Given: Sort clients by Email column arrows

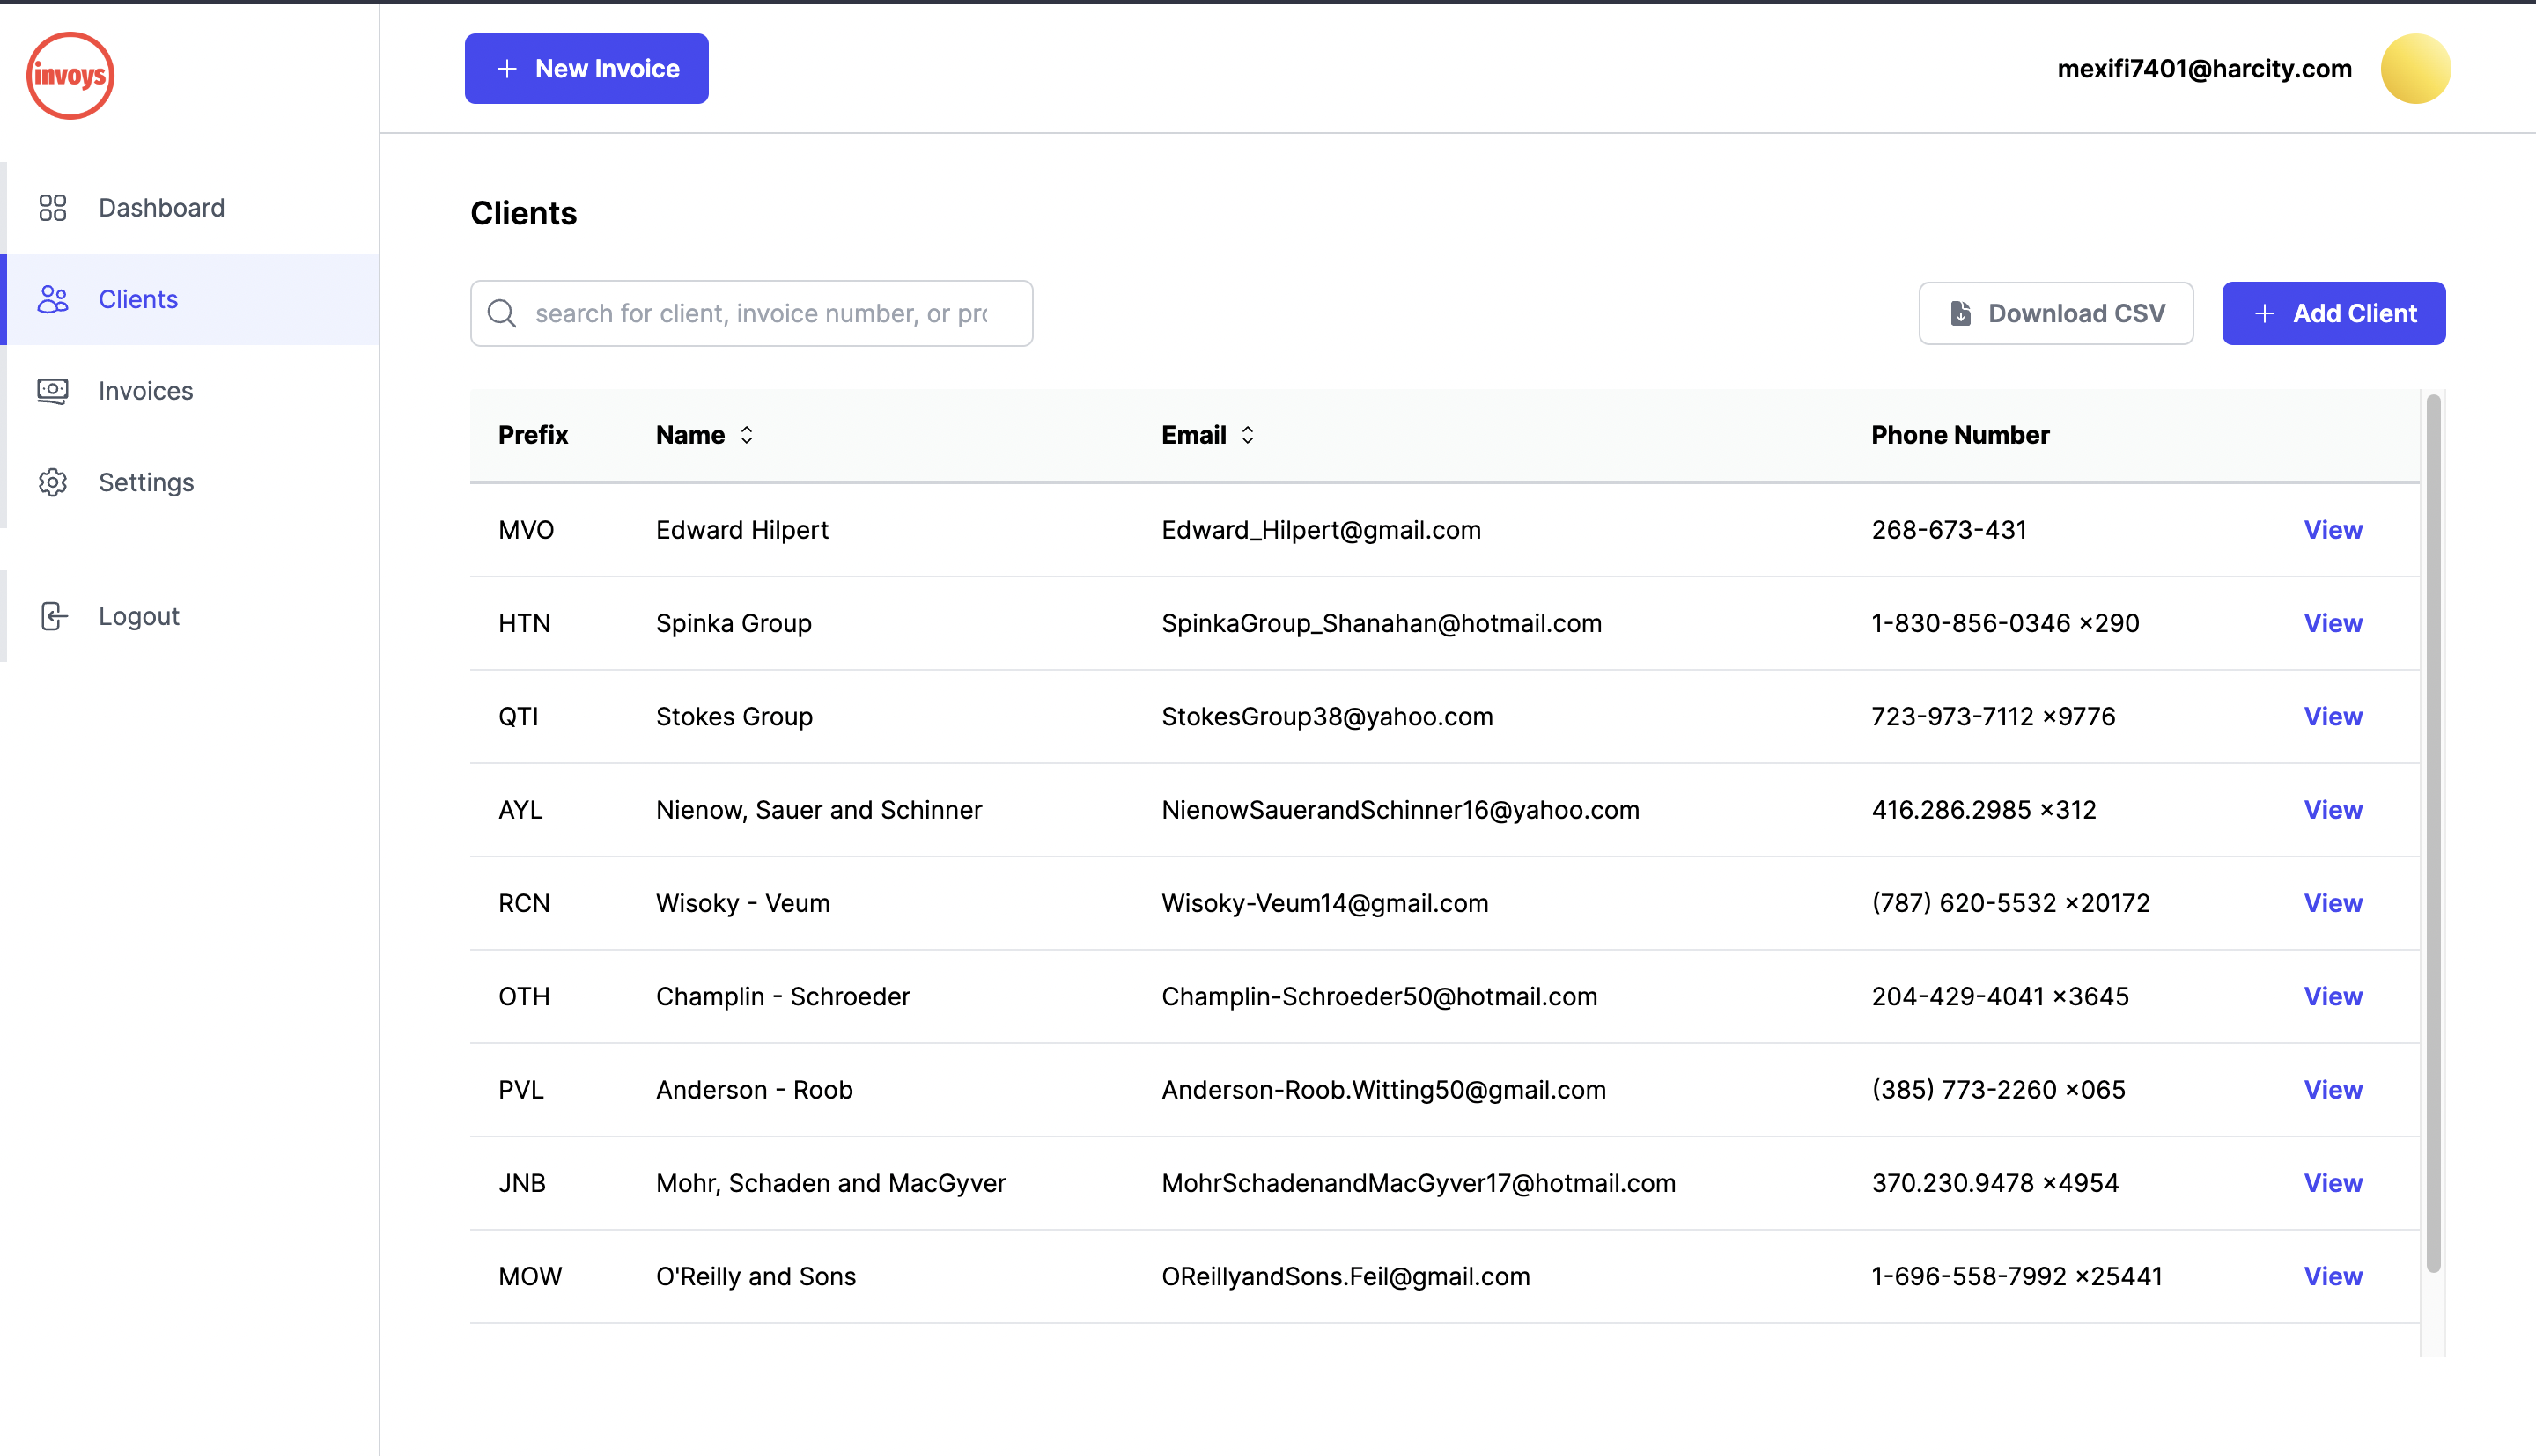Looking at the screenshot, I should click(x=1247, y=435).
